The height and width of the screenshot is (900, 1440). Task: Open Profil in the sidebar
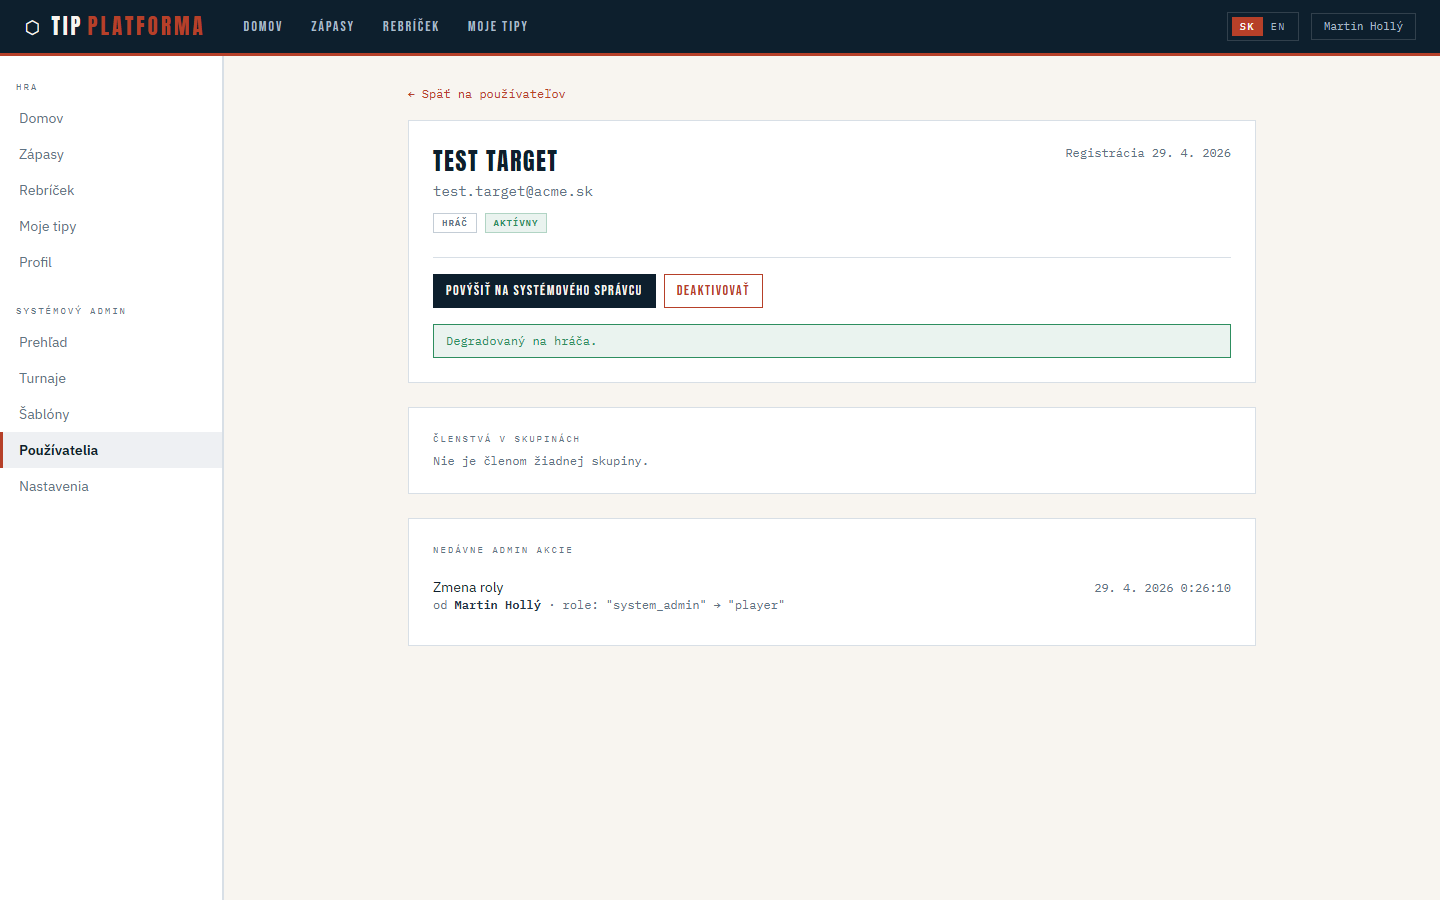coord(35,262)
